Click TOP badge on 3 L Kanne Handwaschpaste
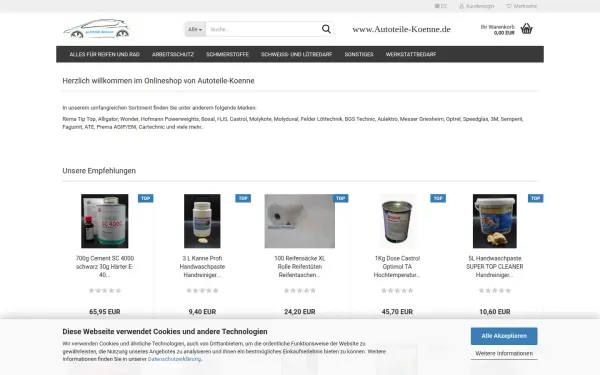Viewport: 600px width, 375px height. pos(243,198)
